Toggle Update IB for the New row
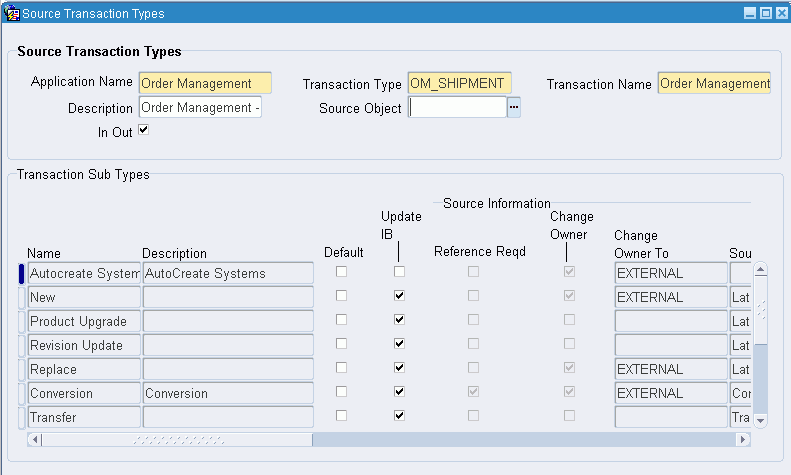Image resolution: width=791 pixels, height=475 pixels. click(x=399, y=295)
